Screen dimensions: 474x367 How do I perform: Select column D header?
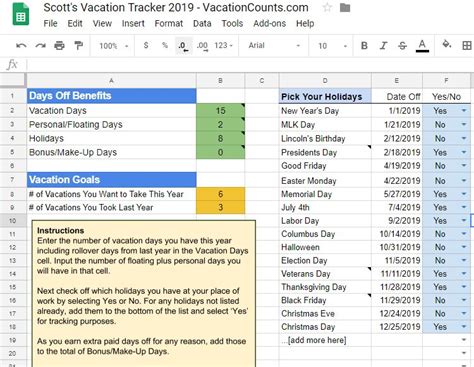click(325, 80)
